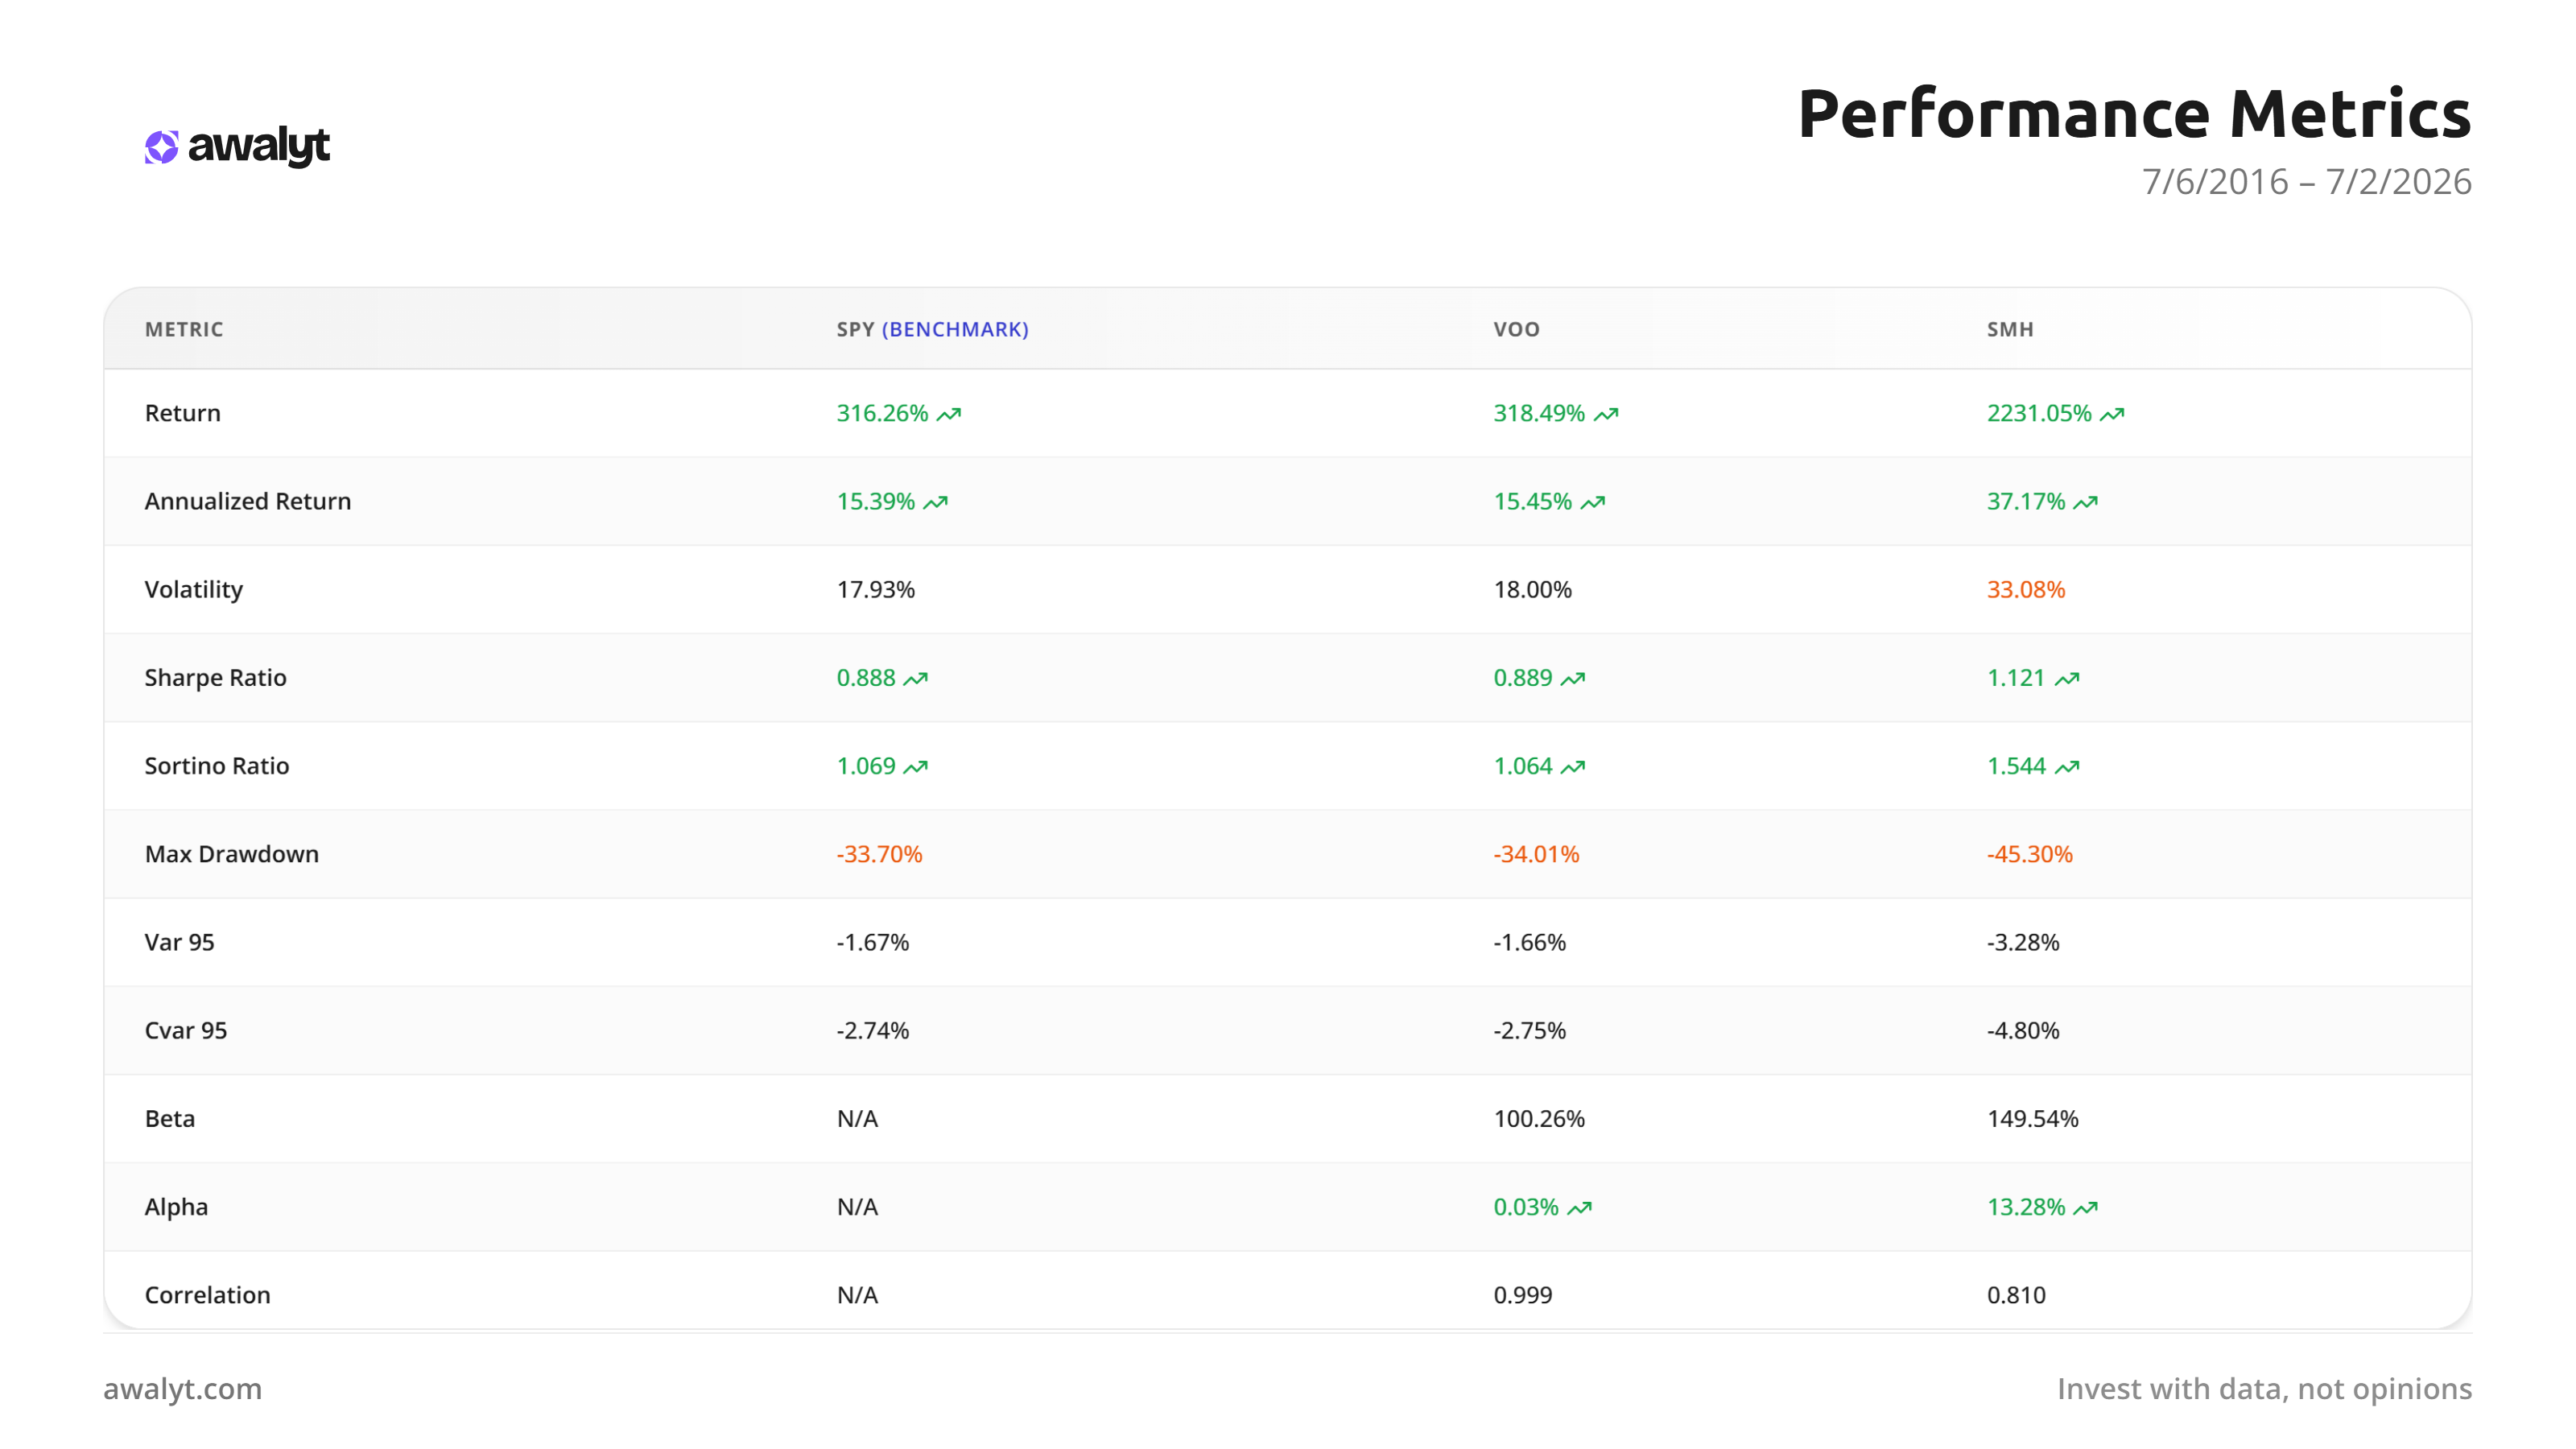The width and height of the screenshot is (2576, 1449).
Task: Click the trend arrow beside SMH Sharpe 1.121
Action: [2067, 679]
